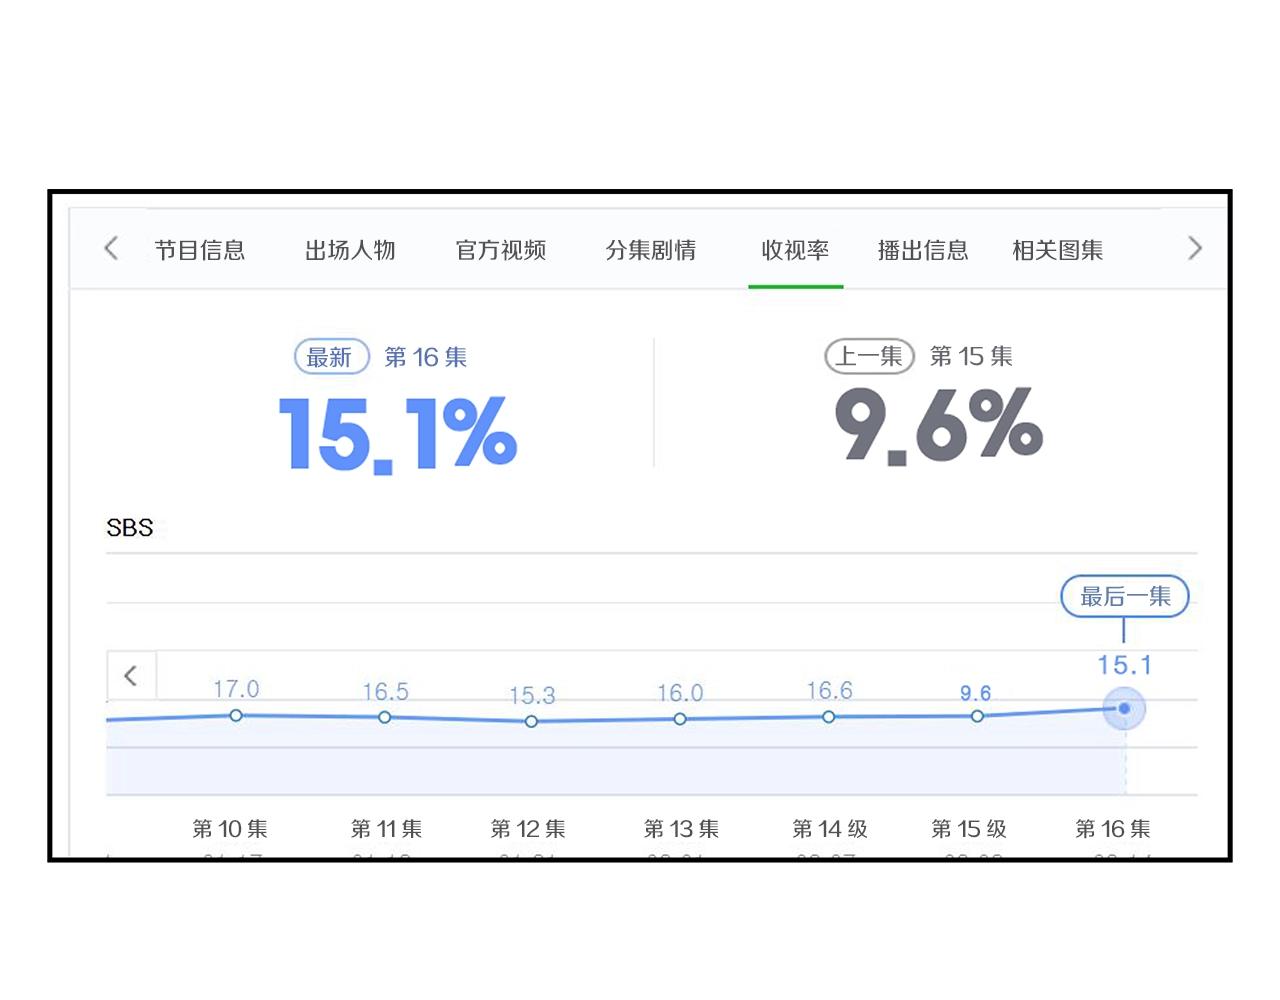Go to the 播出信息 tab
The height and width of the screenshot is (1000, 1280).
tap(923, 250)
